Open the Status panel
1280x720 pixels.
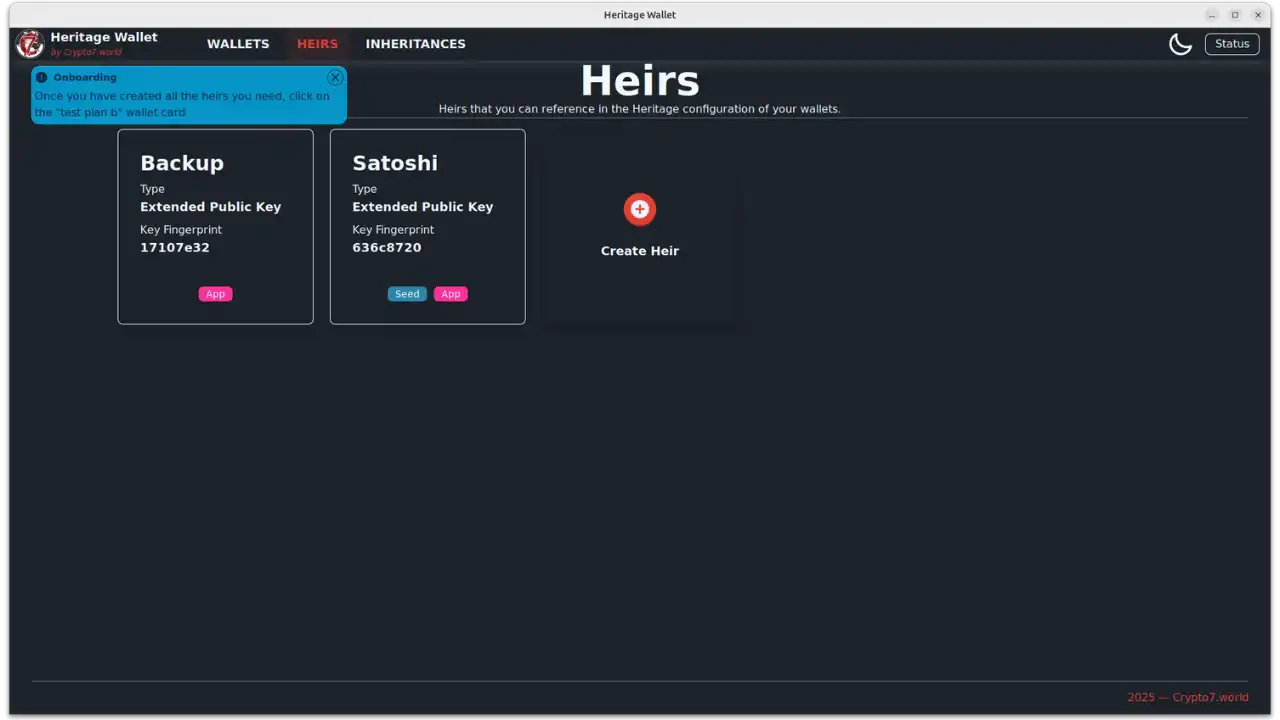click(1232, 43)
